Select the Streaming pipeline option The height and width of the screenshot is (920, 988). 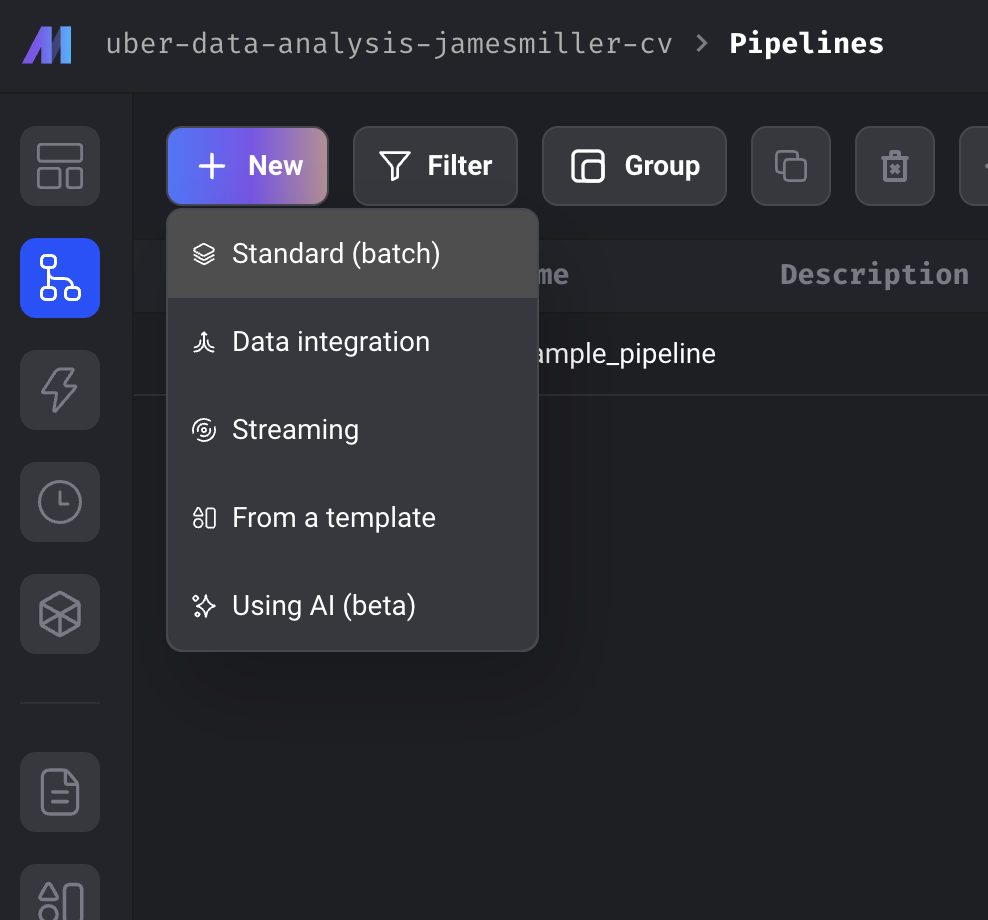click(x=295, y=430)
